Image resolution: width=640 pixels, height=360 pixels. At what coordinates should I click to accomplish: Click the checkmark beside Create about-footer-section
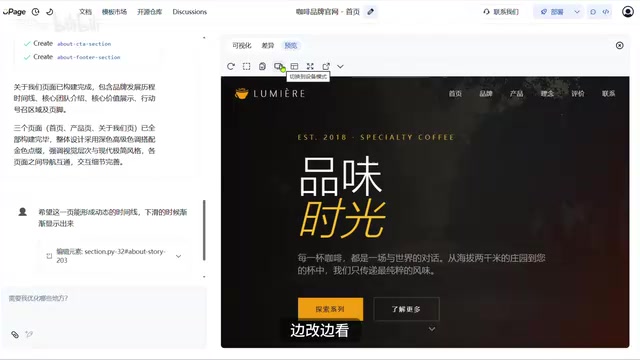pyautogui.click(x=27, y=57)
